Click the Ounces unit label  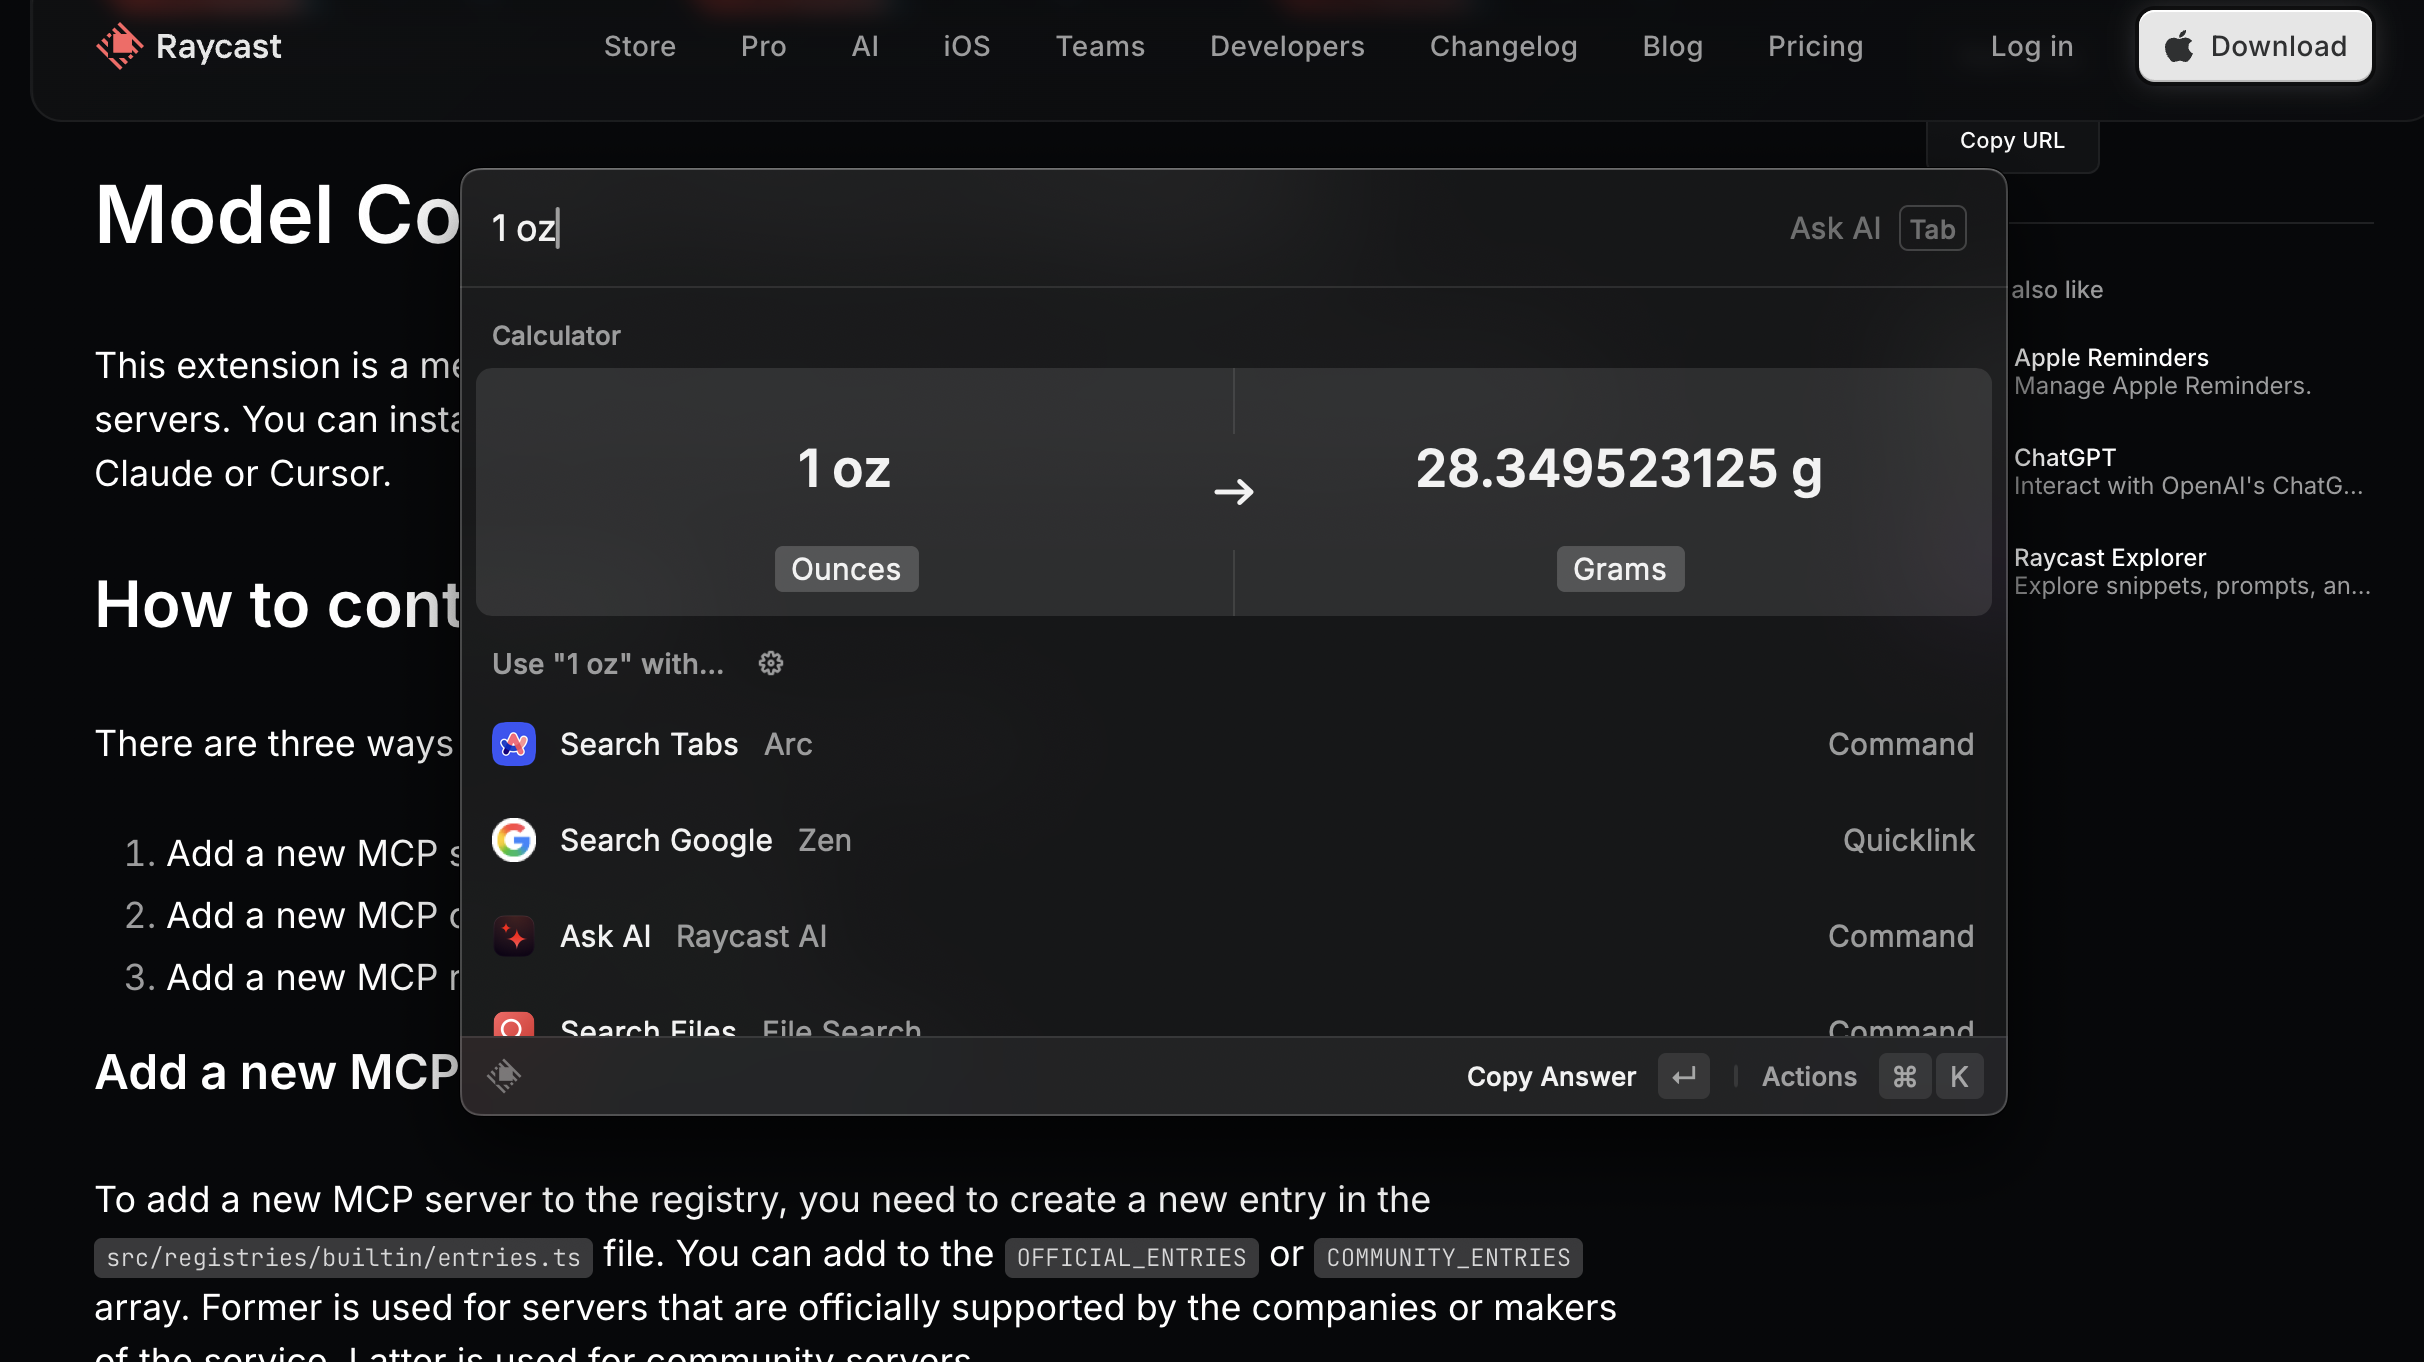(x=846, y=569)
